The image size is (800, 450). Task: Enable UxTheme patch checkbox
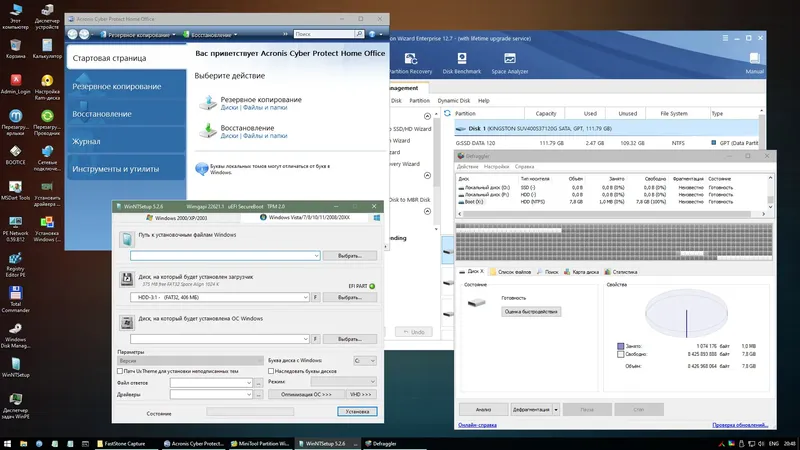[120, 371]
